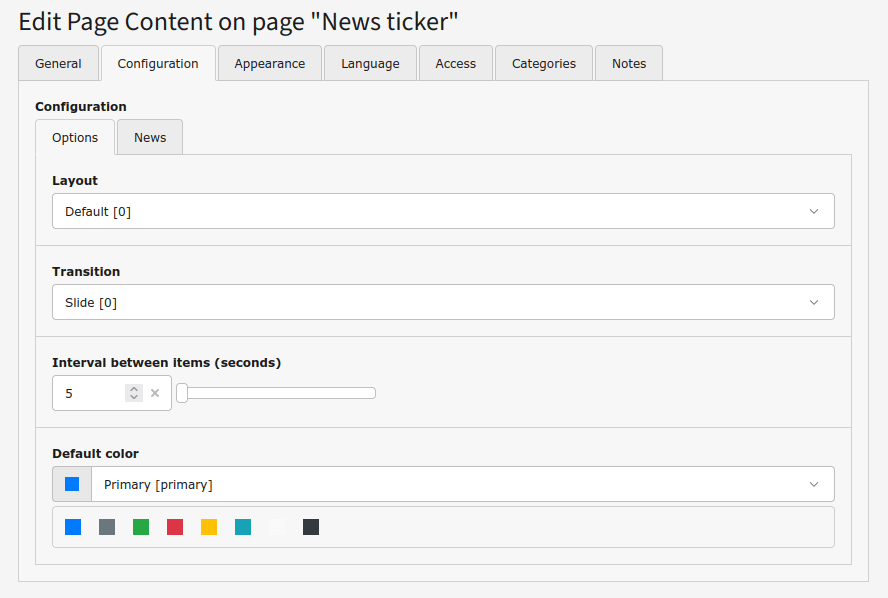888x598 pixels.
Task: Go to the Categories tab
Action: [x=543, y=63]
